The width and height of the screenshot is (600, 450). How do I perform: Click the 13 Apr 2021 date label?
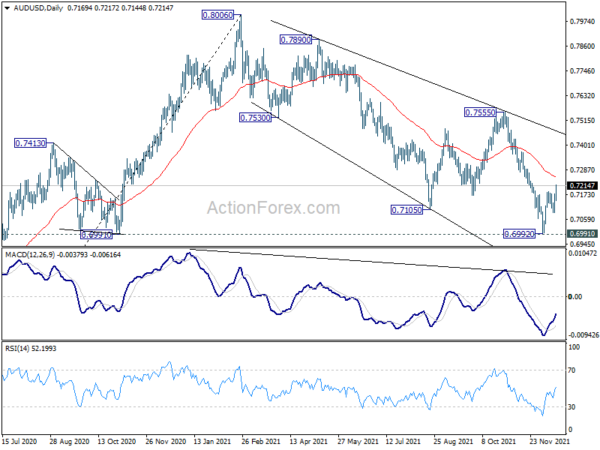point(308,441)
